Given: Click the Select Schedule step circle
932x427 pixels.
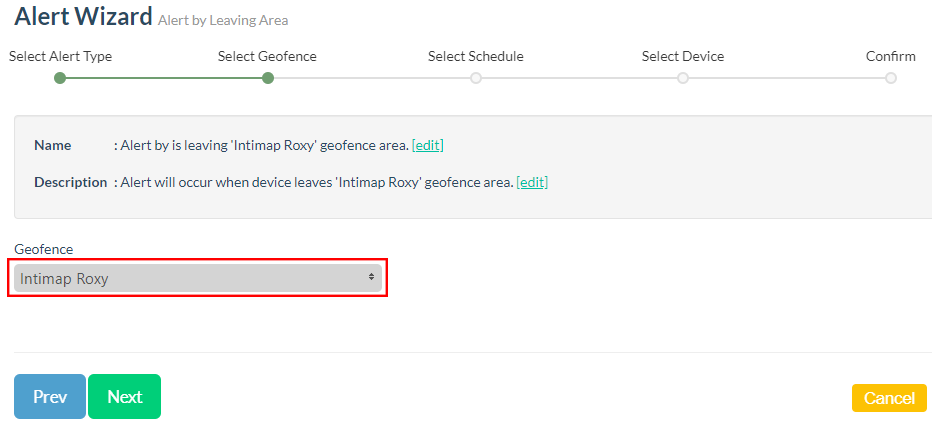Looking at the screenshot, I should coord(476,78).
